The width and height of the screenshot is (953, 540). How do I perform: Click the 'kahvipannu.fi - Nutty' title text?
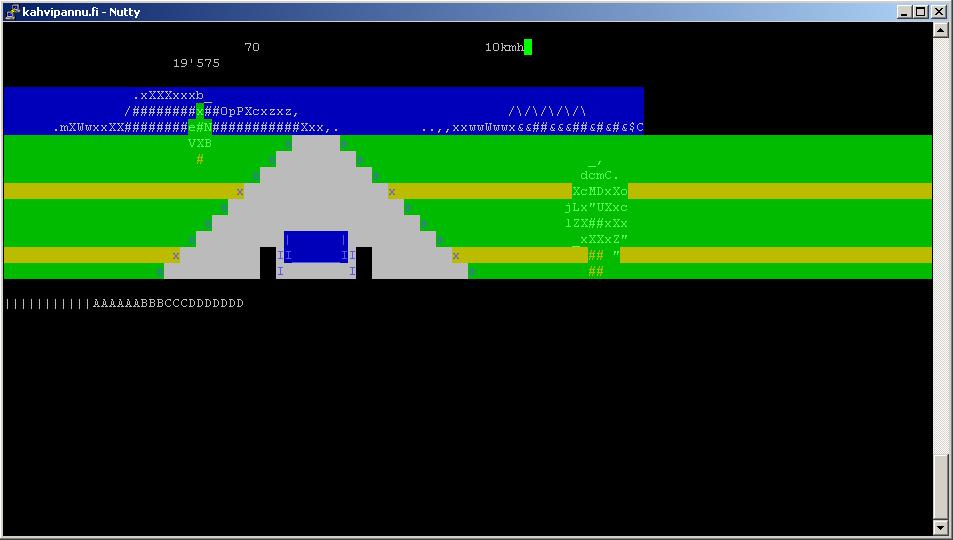[x=81, y=12]
